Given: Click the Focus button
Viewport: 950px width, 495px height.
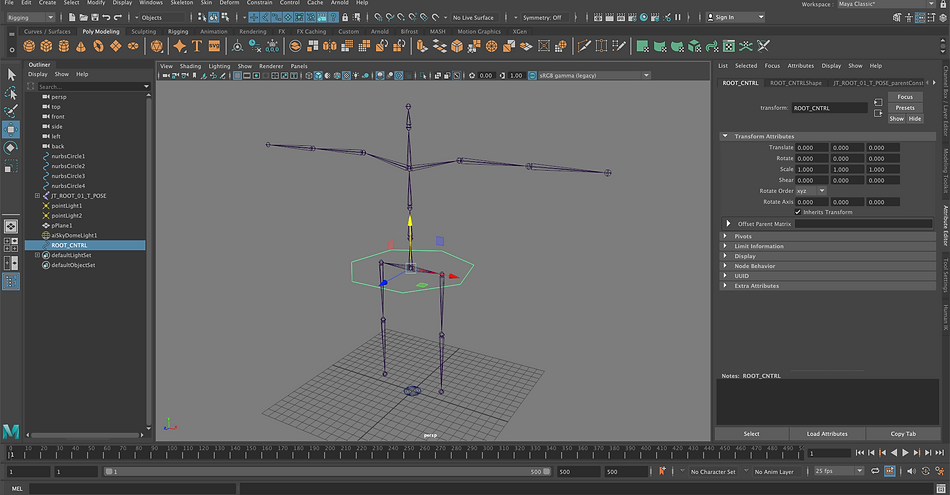Looking at the screenshot, I should (x=905, y=97).
